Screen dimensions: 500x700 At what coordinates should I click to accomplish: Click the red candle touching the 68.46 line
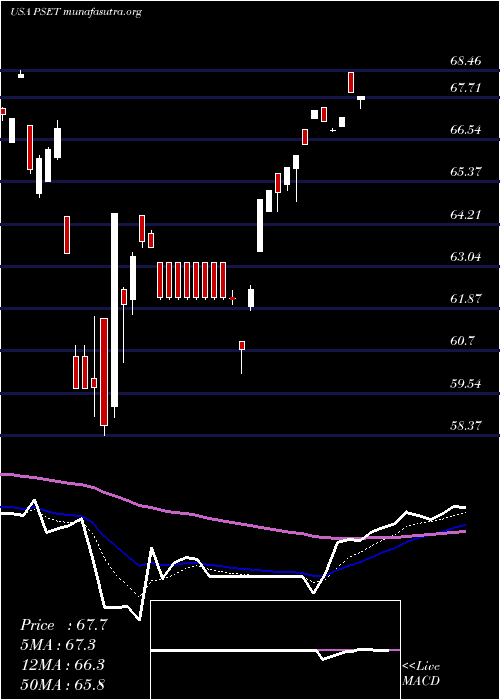[x=351, y=82]
